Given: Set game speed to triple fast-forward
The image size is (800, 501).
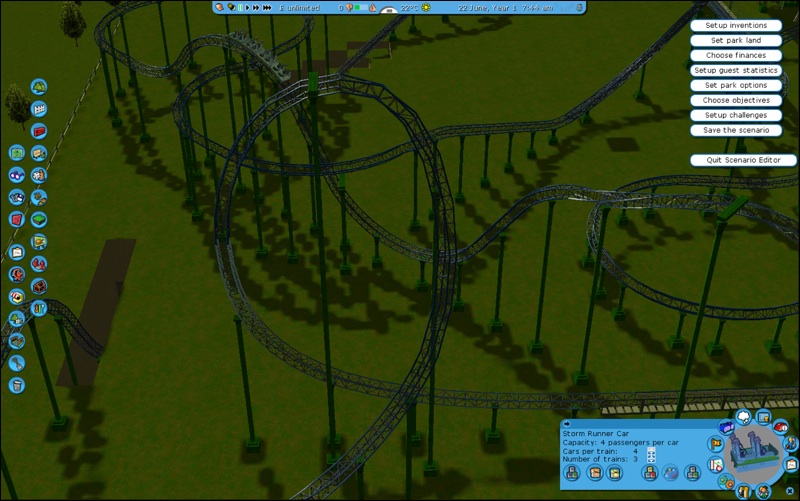Looking at the screenshot, I should tap(267, 8).
